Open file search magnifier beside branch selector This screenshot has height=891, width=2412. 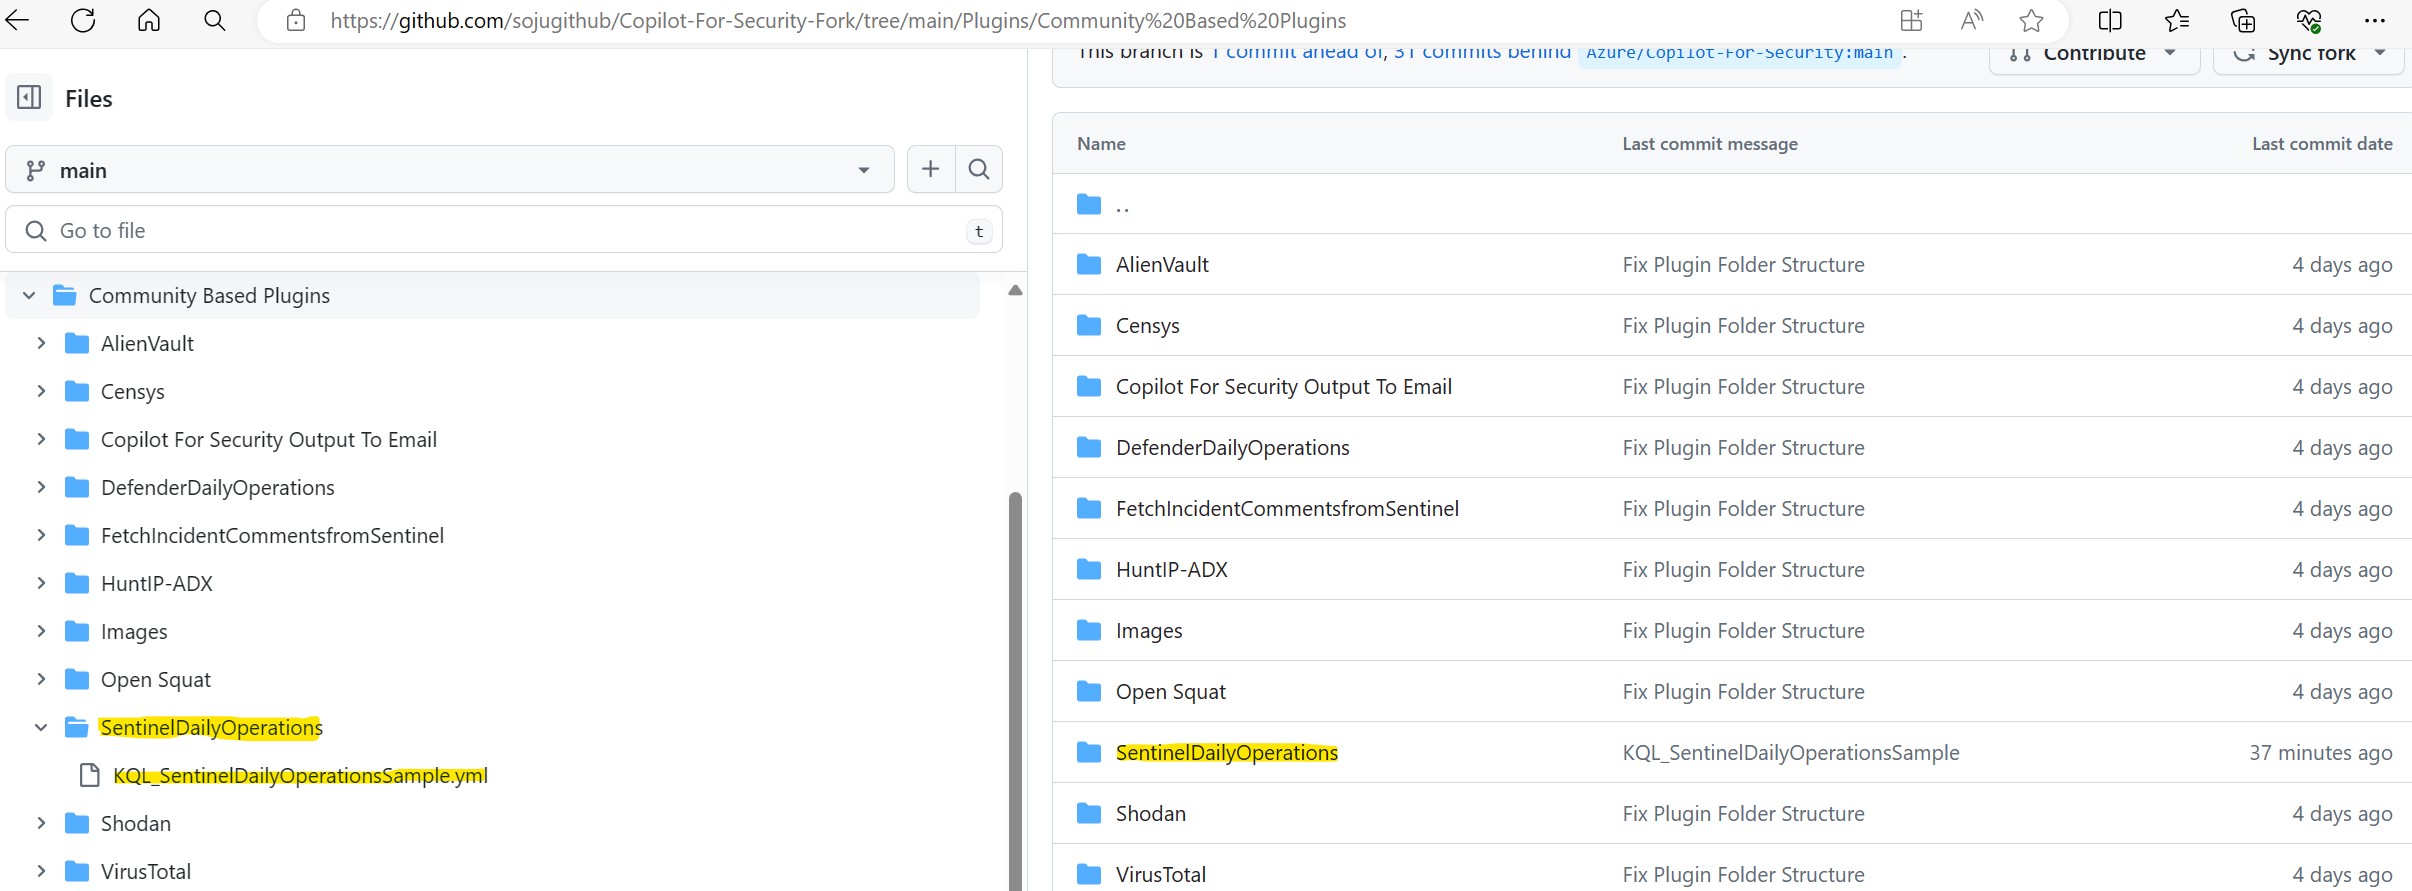(979, 170)
